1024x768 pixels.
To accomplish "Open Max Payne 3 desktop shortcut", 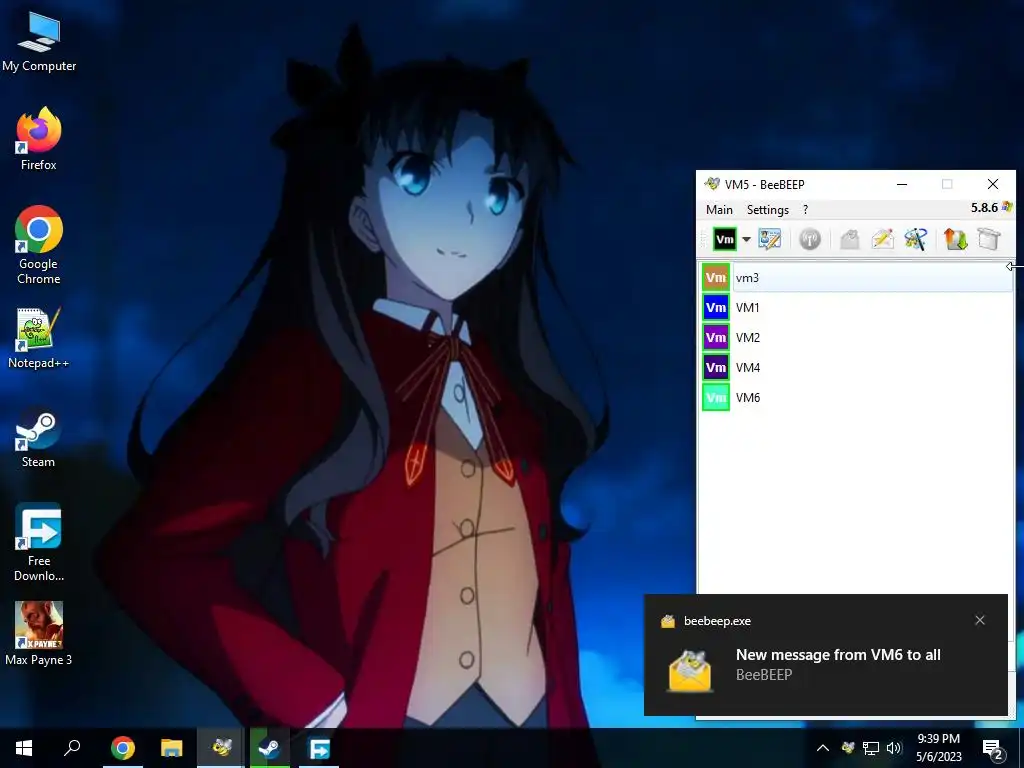I will tap(39, 633).
